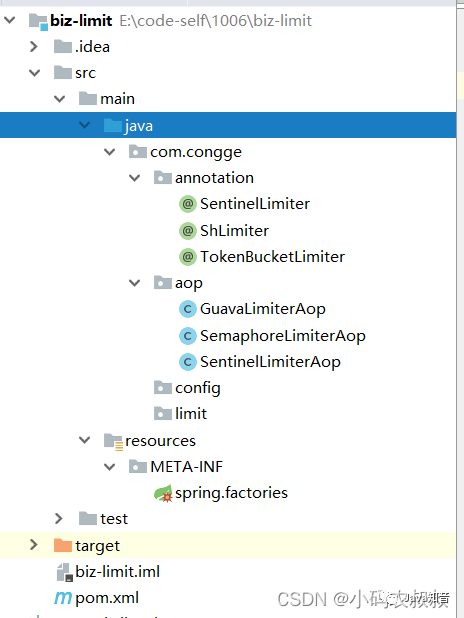Select the config package
Screen dimensions: 464x618
tap(187, 388)
